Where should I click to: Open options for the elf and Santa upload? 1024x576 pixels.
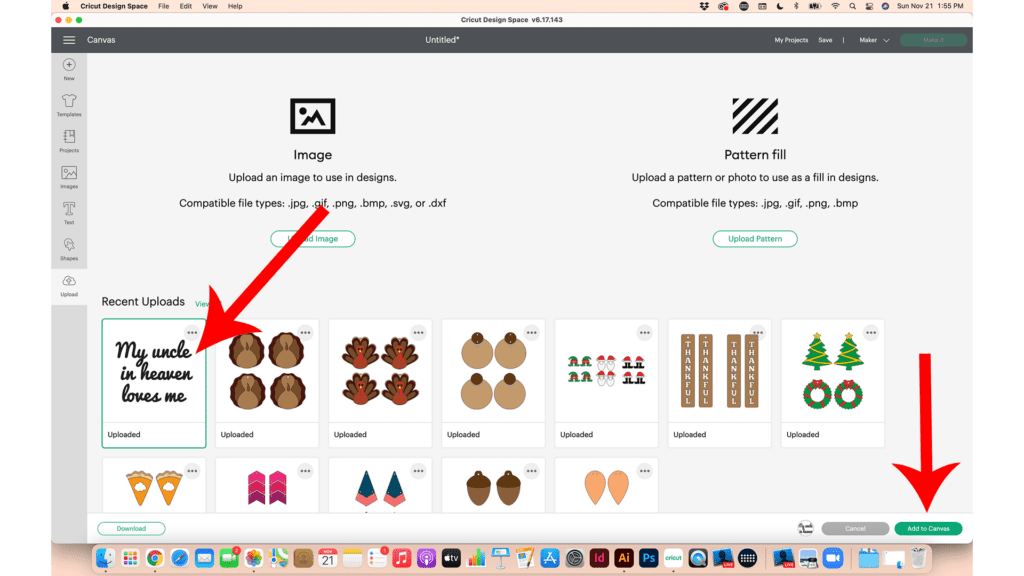645,332
